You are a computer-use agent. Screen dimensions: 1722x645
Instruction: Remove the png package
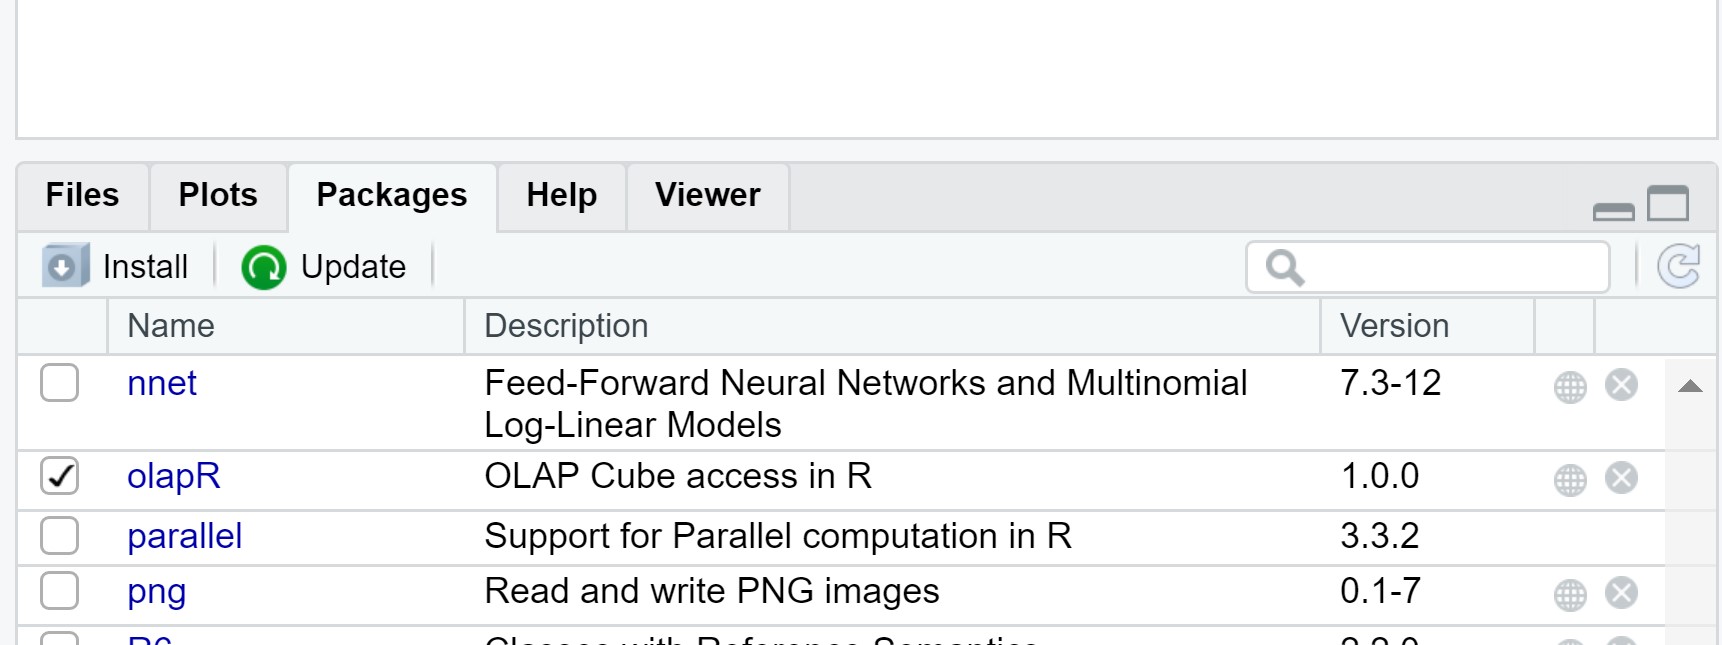click(1621, 592)
